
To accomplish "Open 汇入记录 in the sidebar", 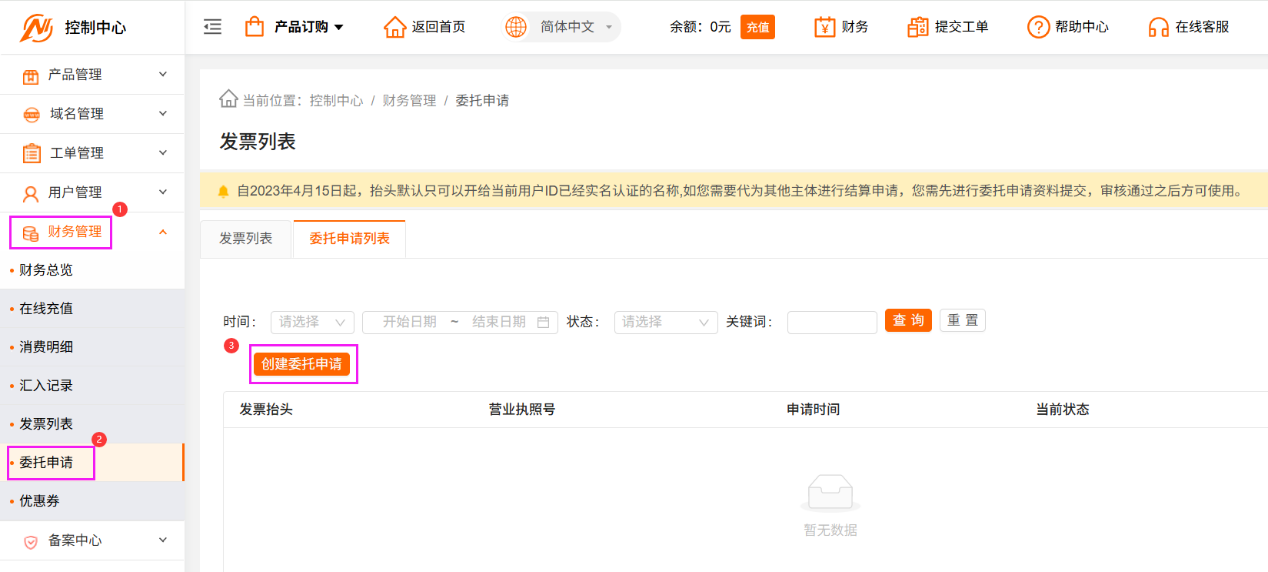I will (x=92, y=385).
